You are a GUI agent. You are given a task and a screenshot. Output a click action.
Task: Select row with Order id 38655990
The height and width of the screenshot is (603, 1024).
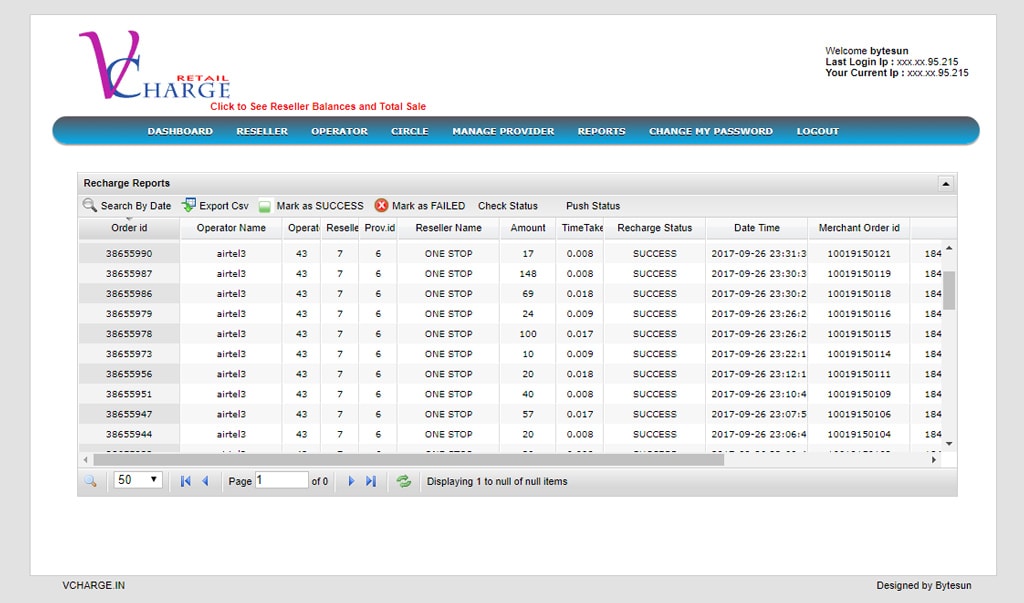(509, 253)
